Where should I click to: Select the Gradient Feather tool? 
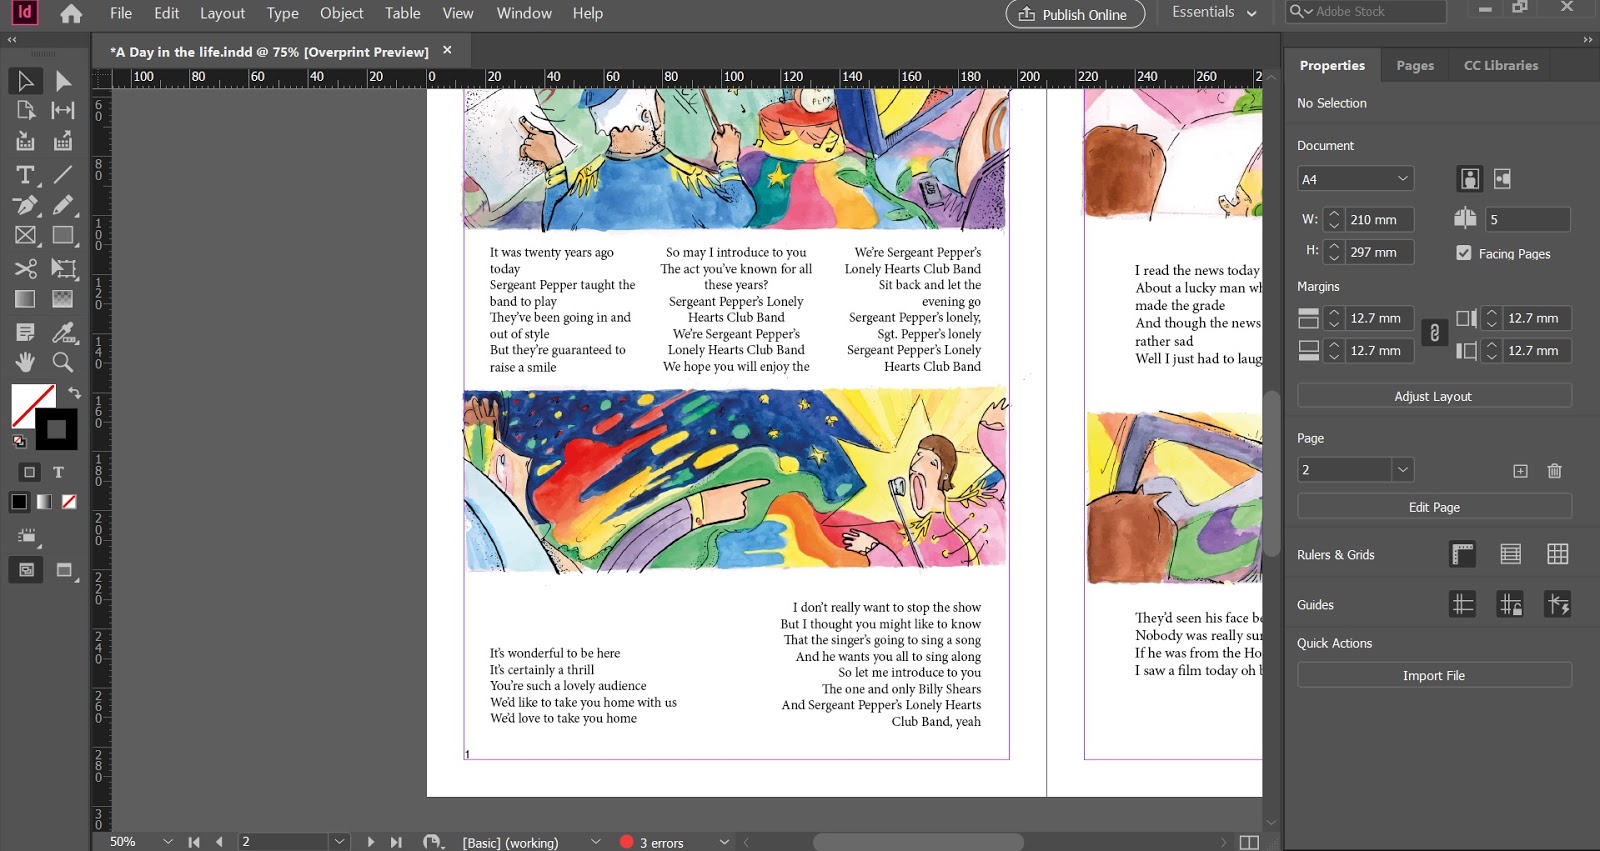63,299
